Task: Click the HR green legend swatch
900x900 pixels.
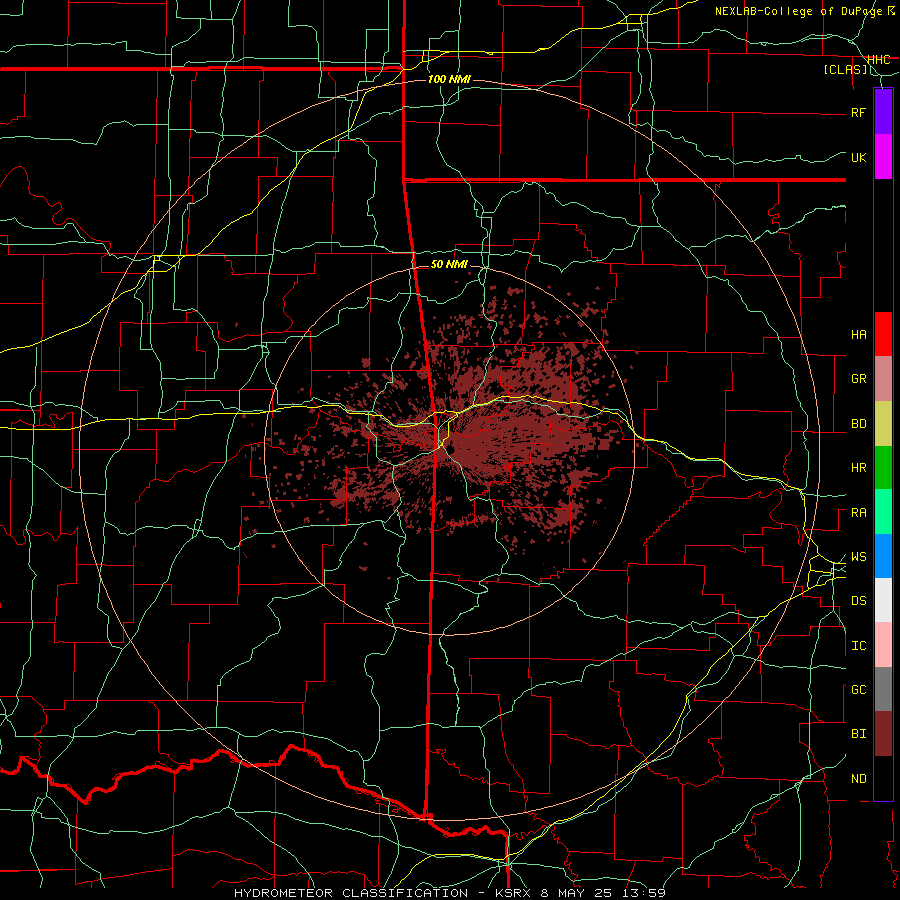Action: pos(883,468)
